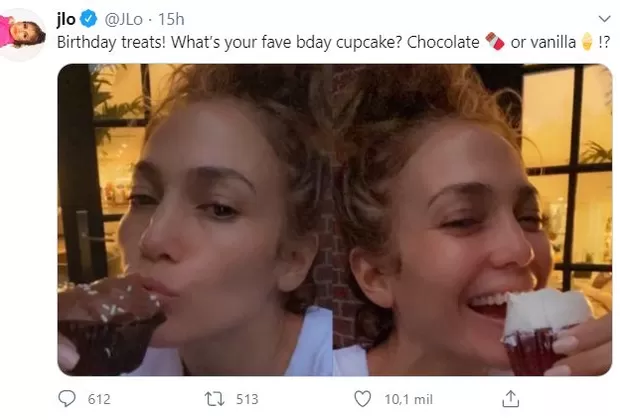
Task: Visit the @JLo handle link
Action: pyautogui.click(x=126, y=19)
